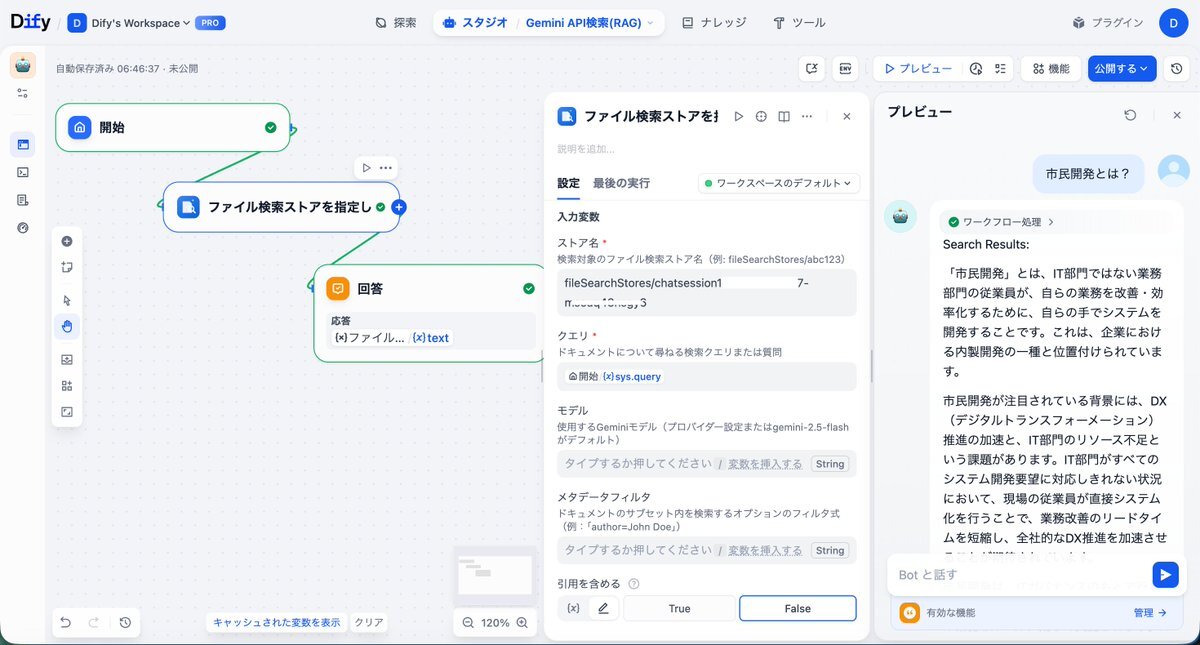The height and width of the screenshot is (645, 1200).
Task: Send message in Bot chat
Action: [x=1165, y=574]
